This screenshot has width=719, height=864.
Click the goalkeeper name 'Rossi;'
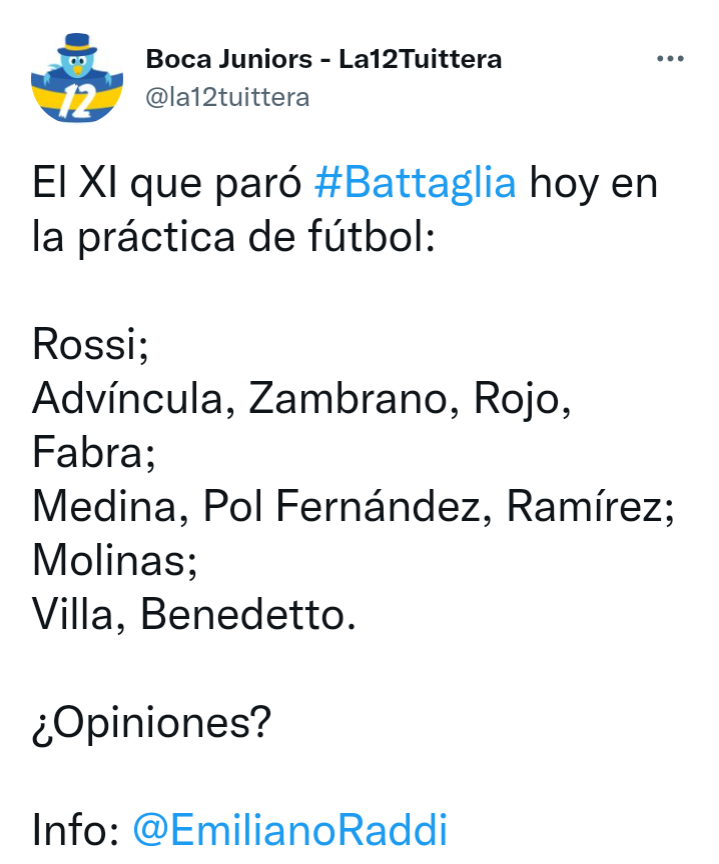coord(91,345)
